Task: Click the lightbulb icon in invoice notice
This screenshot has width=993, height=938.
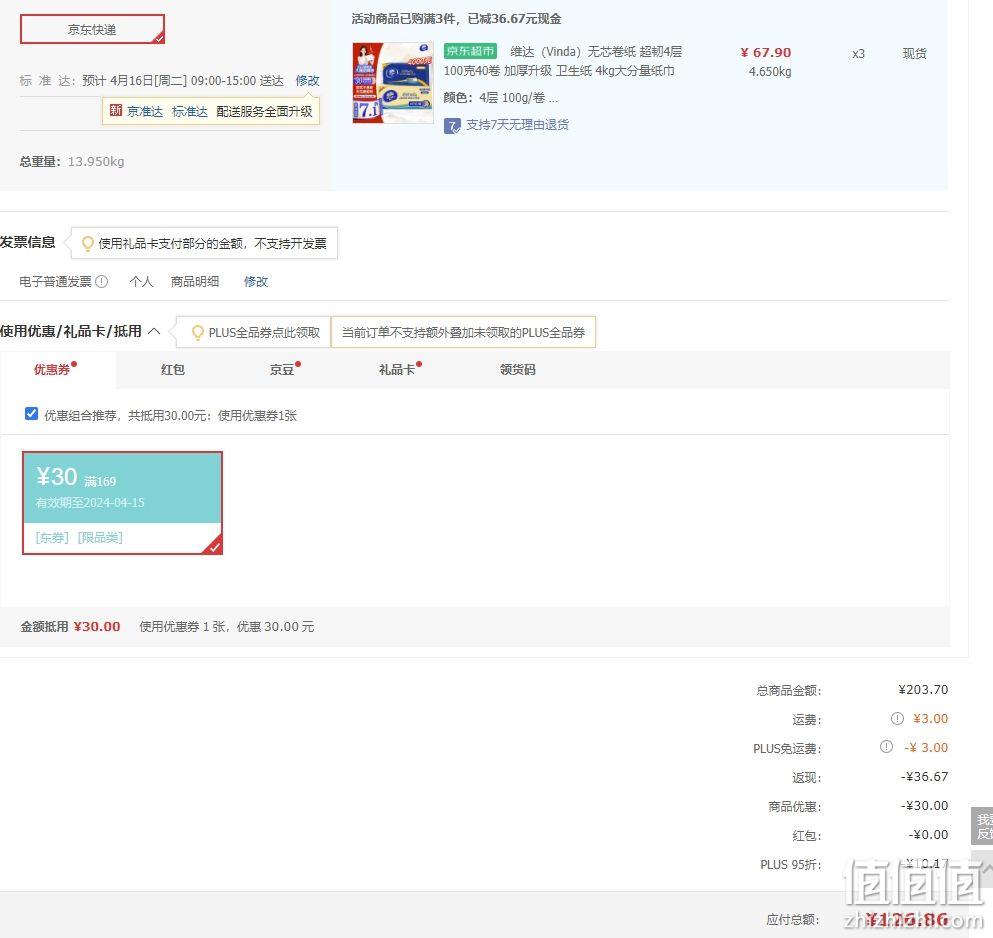Action: tap(88, 243)
